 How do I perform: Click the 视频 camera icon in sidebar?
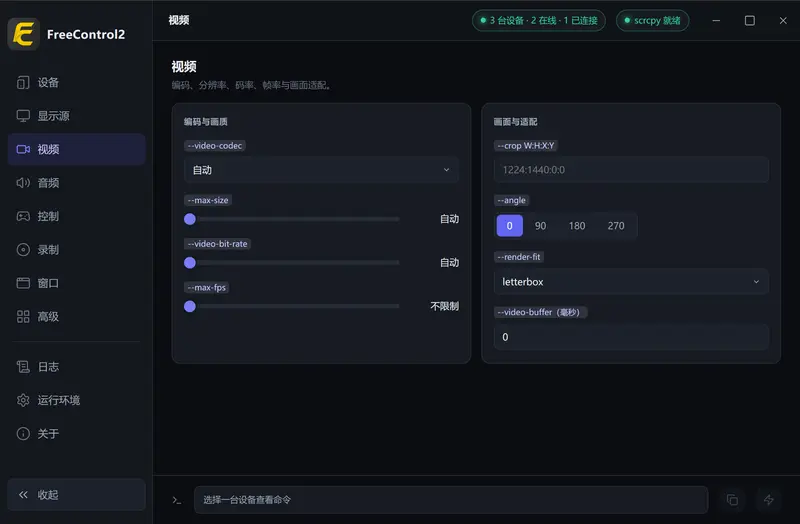point(23,149)
